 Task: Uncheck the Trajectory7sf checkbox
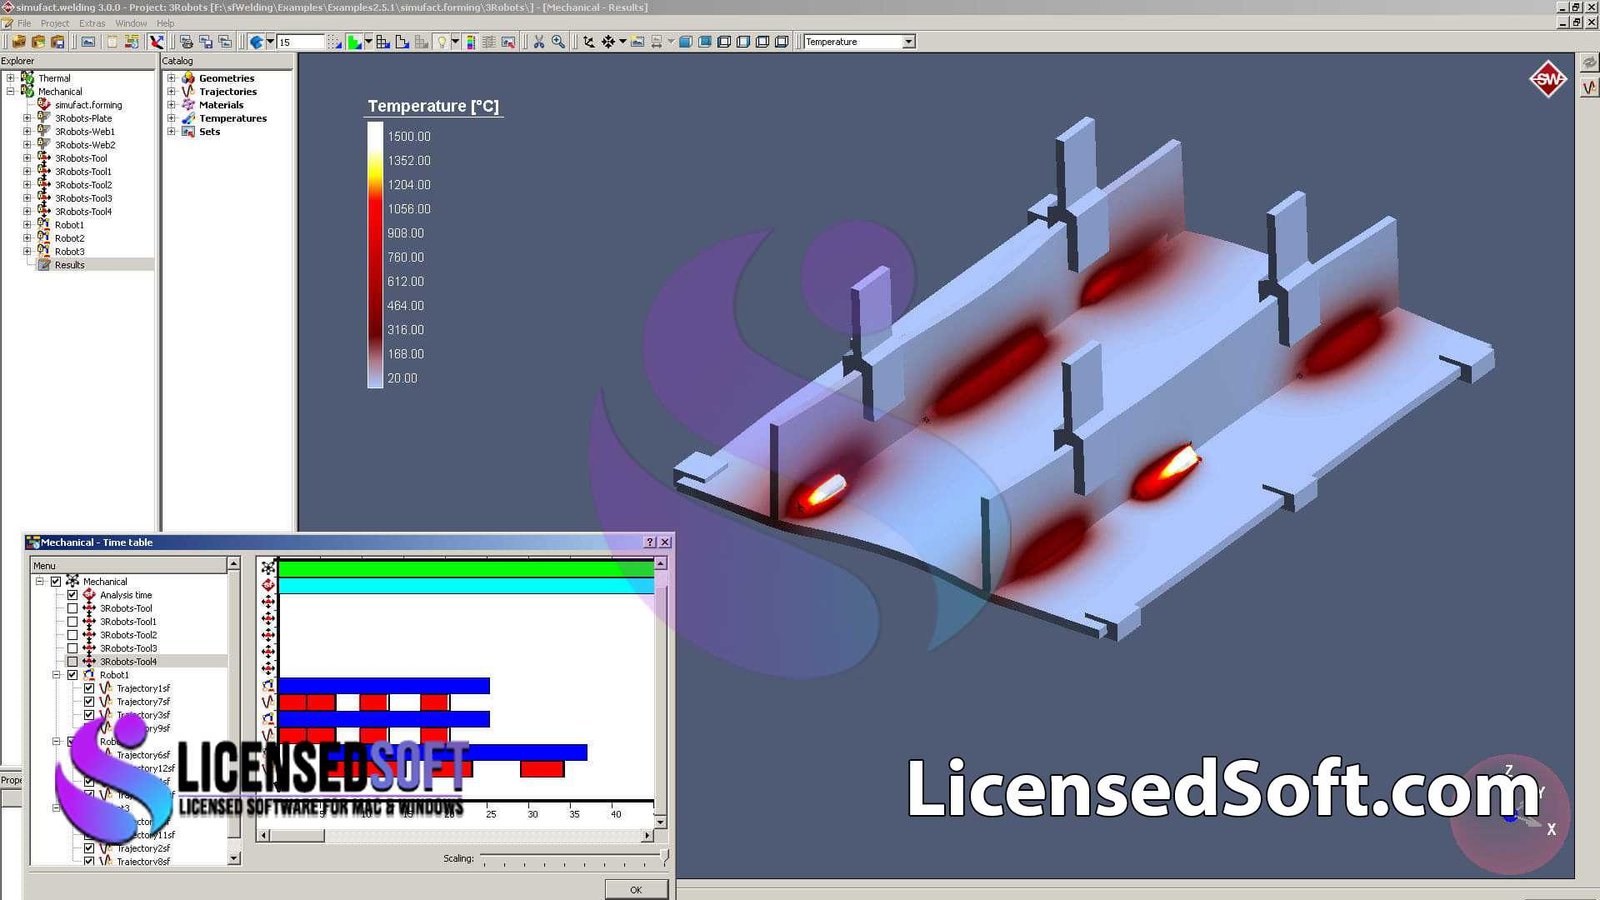(89, 702)
